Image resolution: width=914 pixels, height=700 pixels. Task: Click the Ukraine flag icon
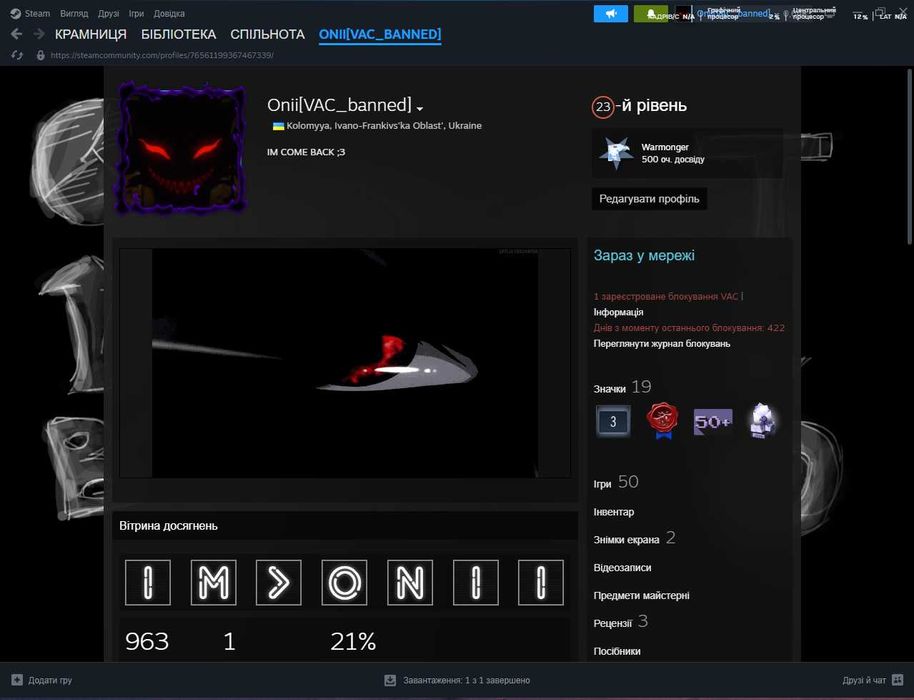click(278, 126)
